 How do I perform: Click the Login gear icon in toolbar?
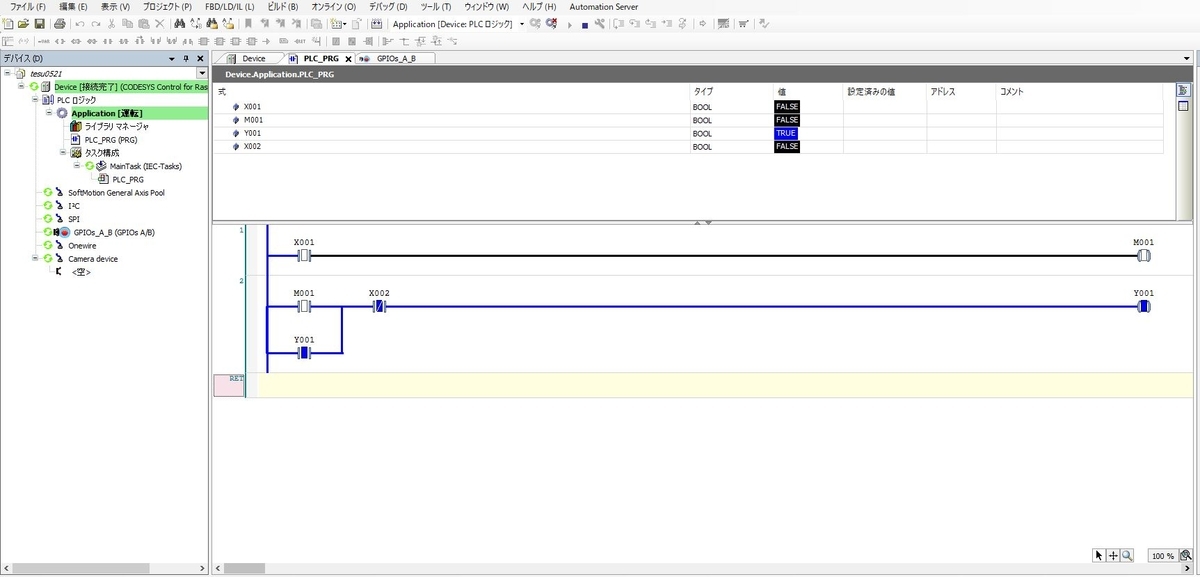click(535, 23)
